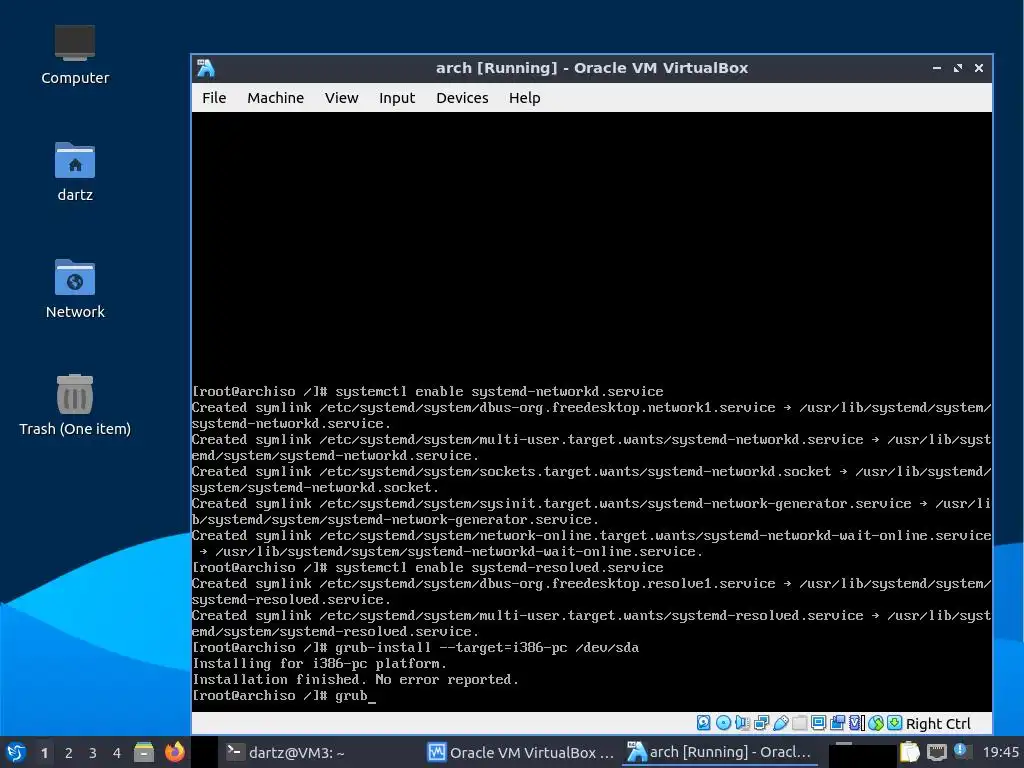
Task: Switch to workspace 1
Action: 44,753
